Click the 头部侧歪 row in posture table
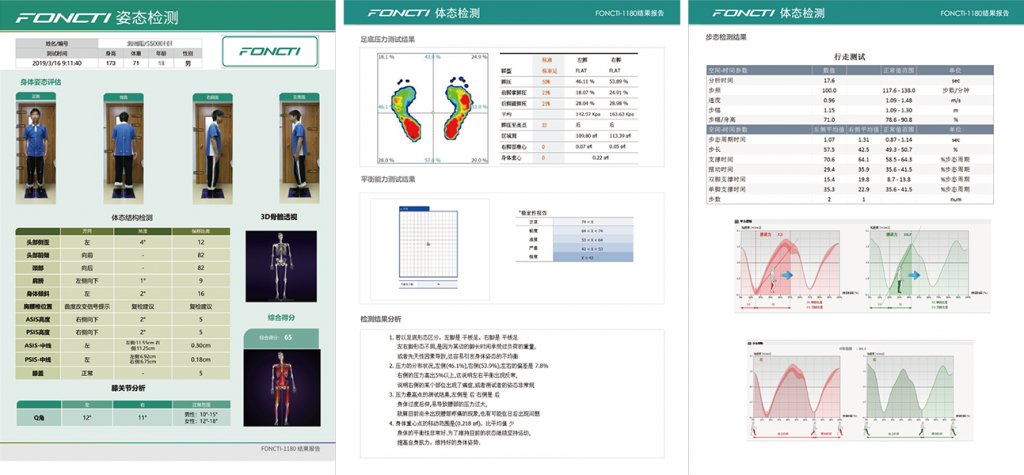This screenshot has height=475, width=1024. point(120,242)
